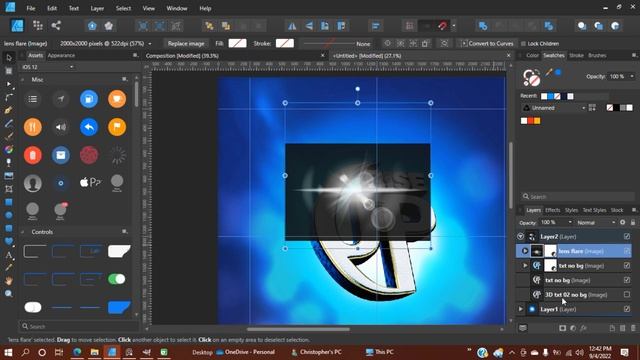
Task: Close the Composition document tab
Action: coord(322,56)
